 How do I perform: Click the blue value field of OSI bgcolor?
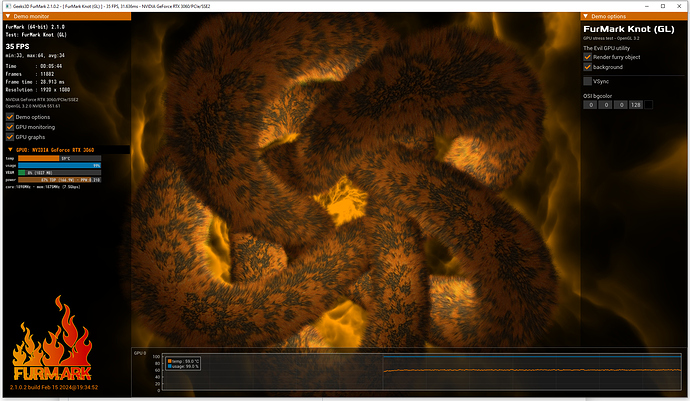pos(620,105)
